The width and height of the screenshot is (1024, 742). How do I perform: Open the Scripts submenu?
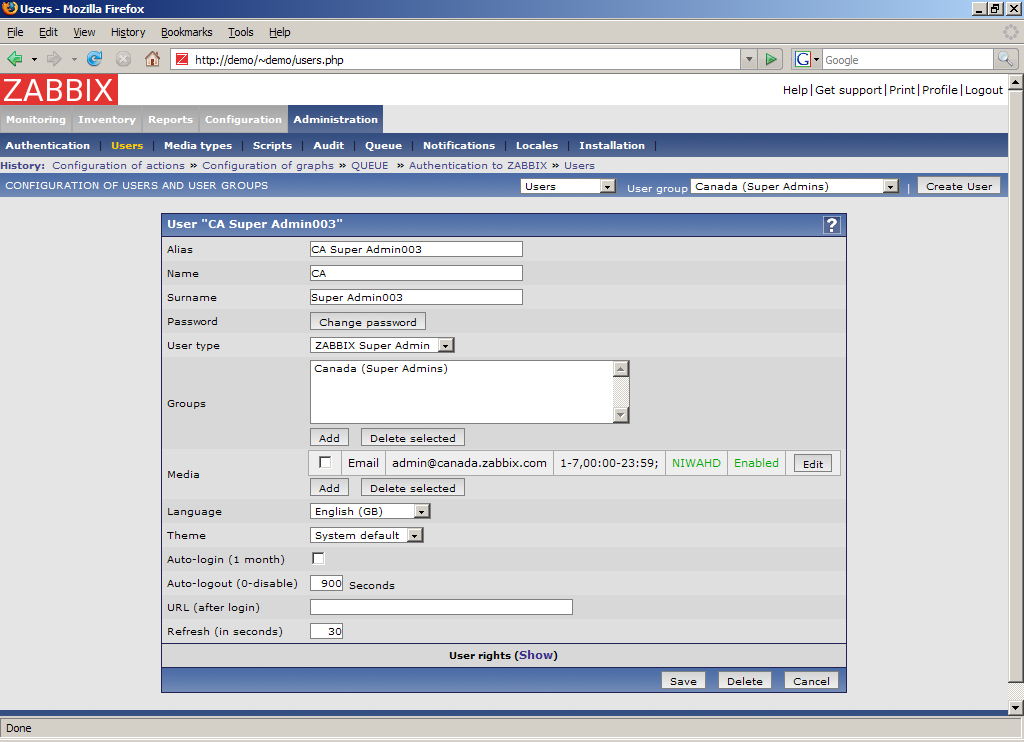click(272, 146)
